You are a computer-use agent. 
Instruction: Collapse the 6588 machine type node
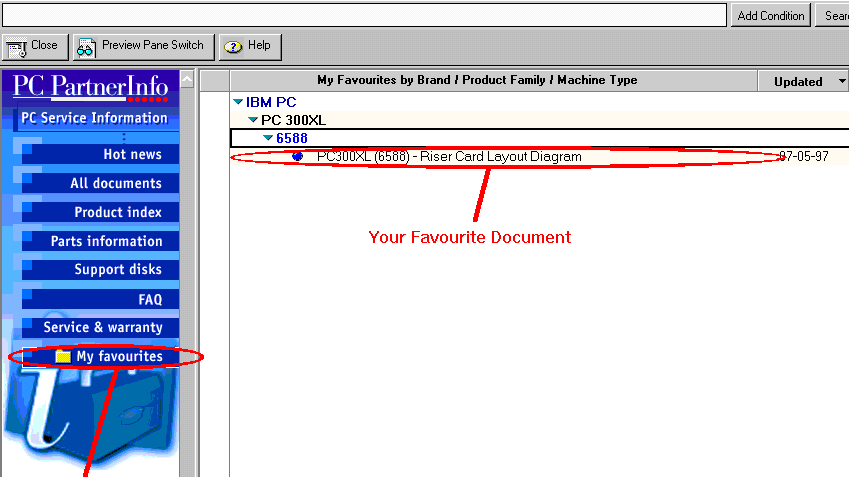(268, 138)
